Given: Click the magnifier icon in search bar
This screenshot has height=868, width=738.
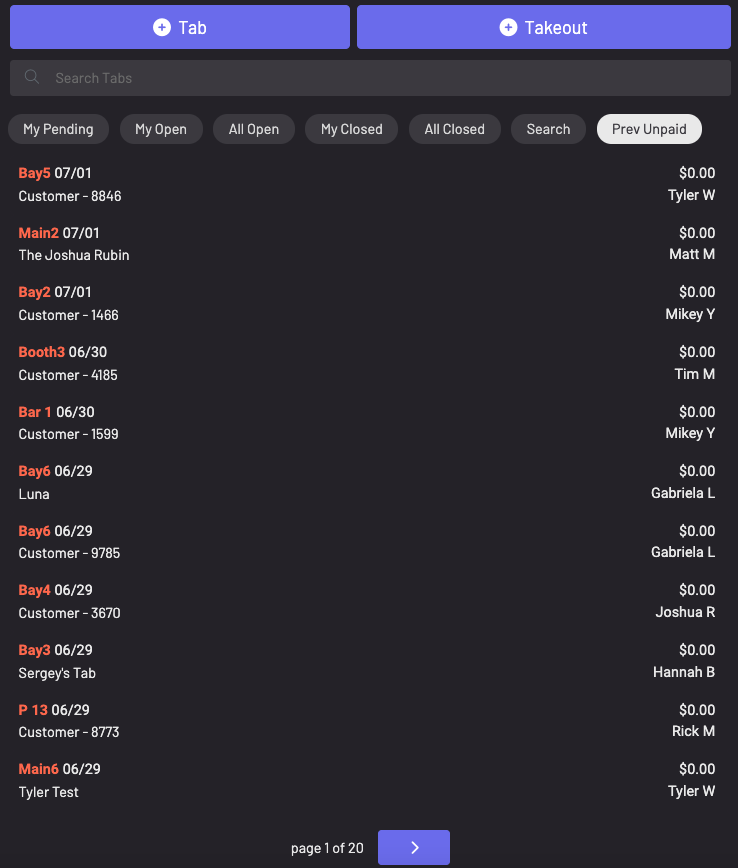Looking at the screenshot, I should (x=32, y=77).
